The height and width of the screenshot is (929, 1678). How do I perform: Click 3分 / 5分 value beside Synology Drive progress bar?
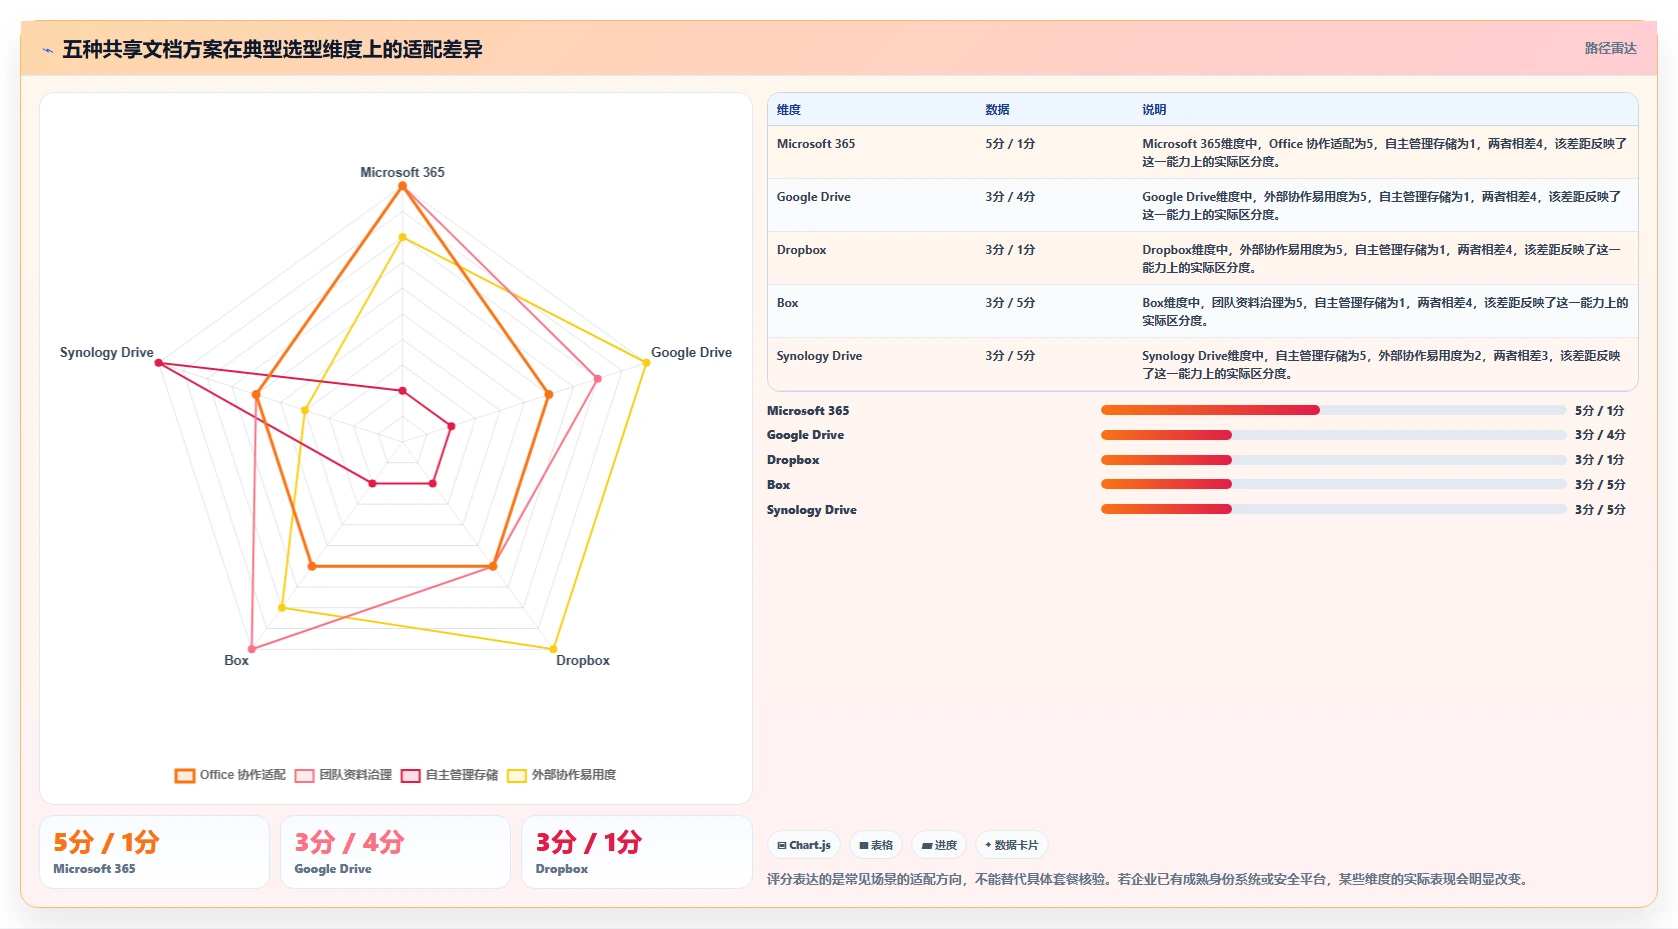point(1600,510)
